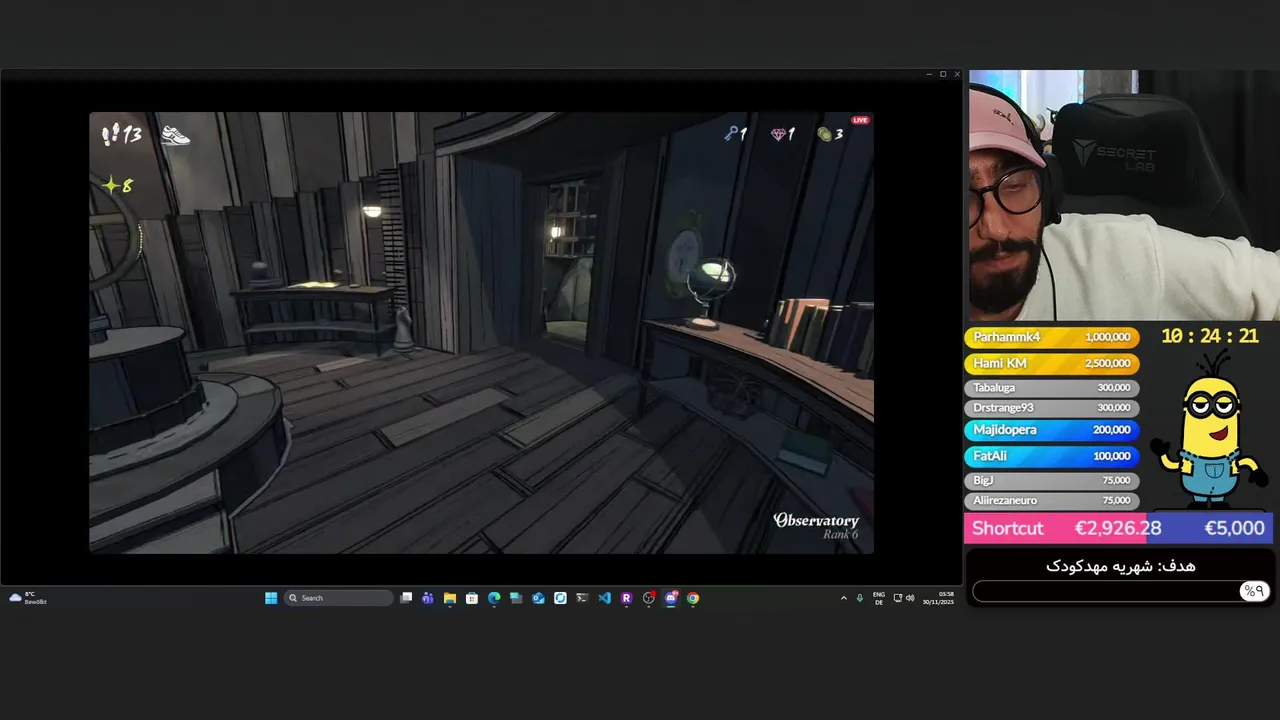This screenshot has width=1280, height=720.
Task: Click the pink gem icon in the game HUD
Action: coord(778,134)
